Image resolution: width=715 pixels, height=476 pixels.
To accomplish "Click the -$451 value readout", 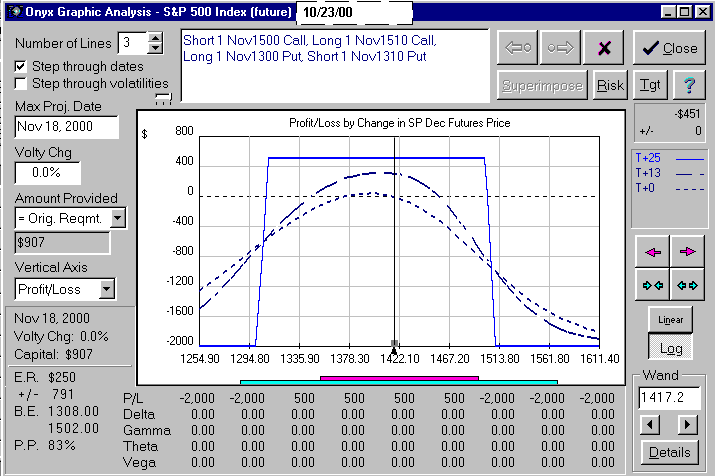I will tap(687, 114).
